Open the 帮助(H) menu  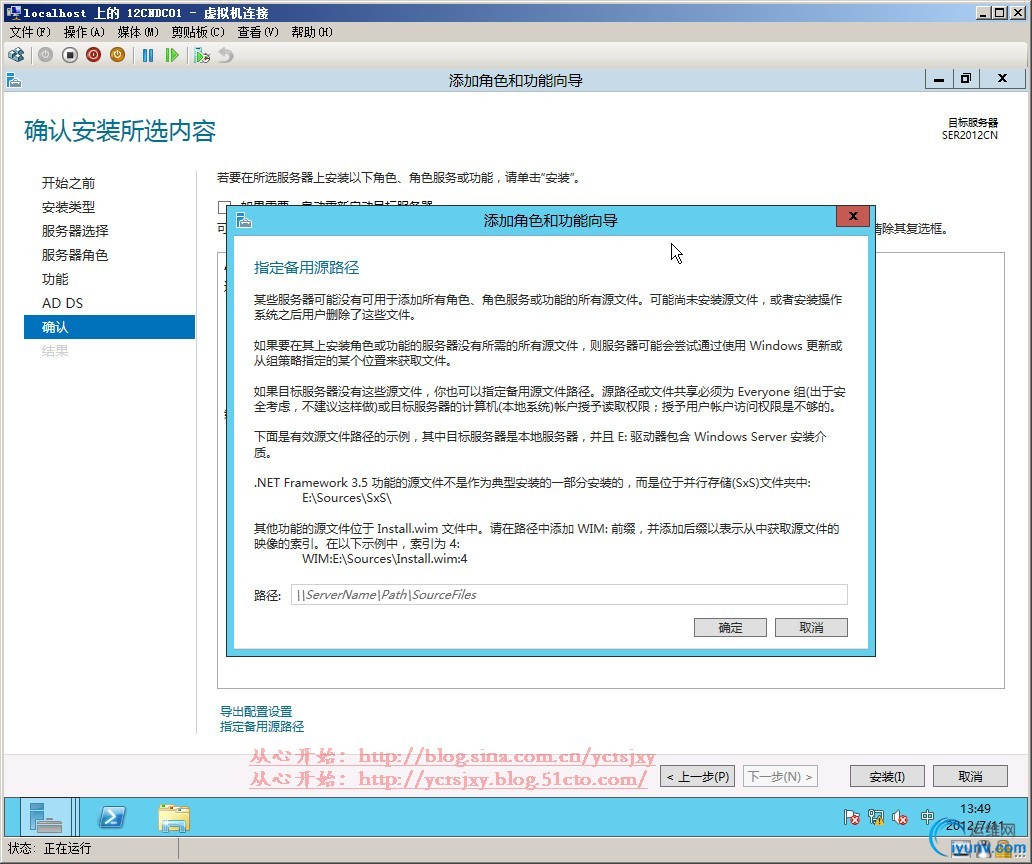tap(311, 32)
